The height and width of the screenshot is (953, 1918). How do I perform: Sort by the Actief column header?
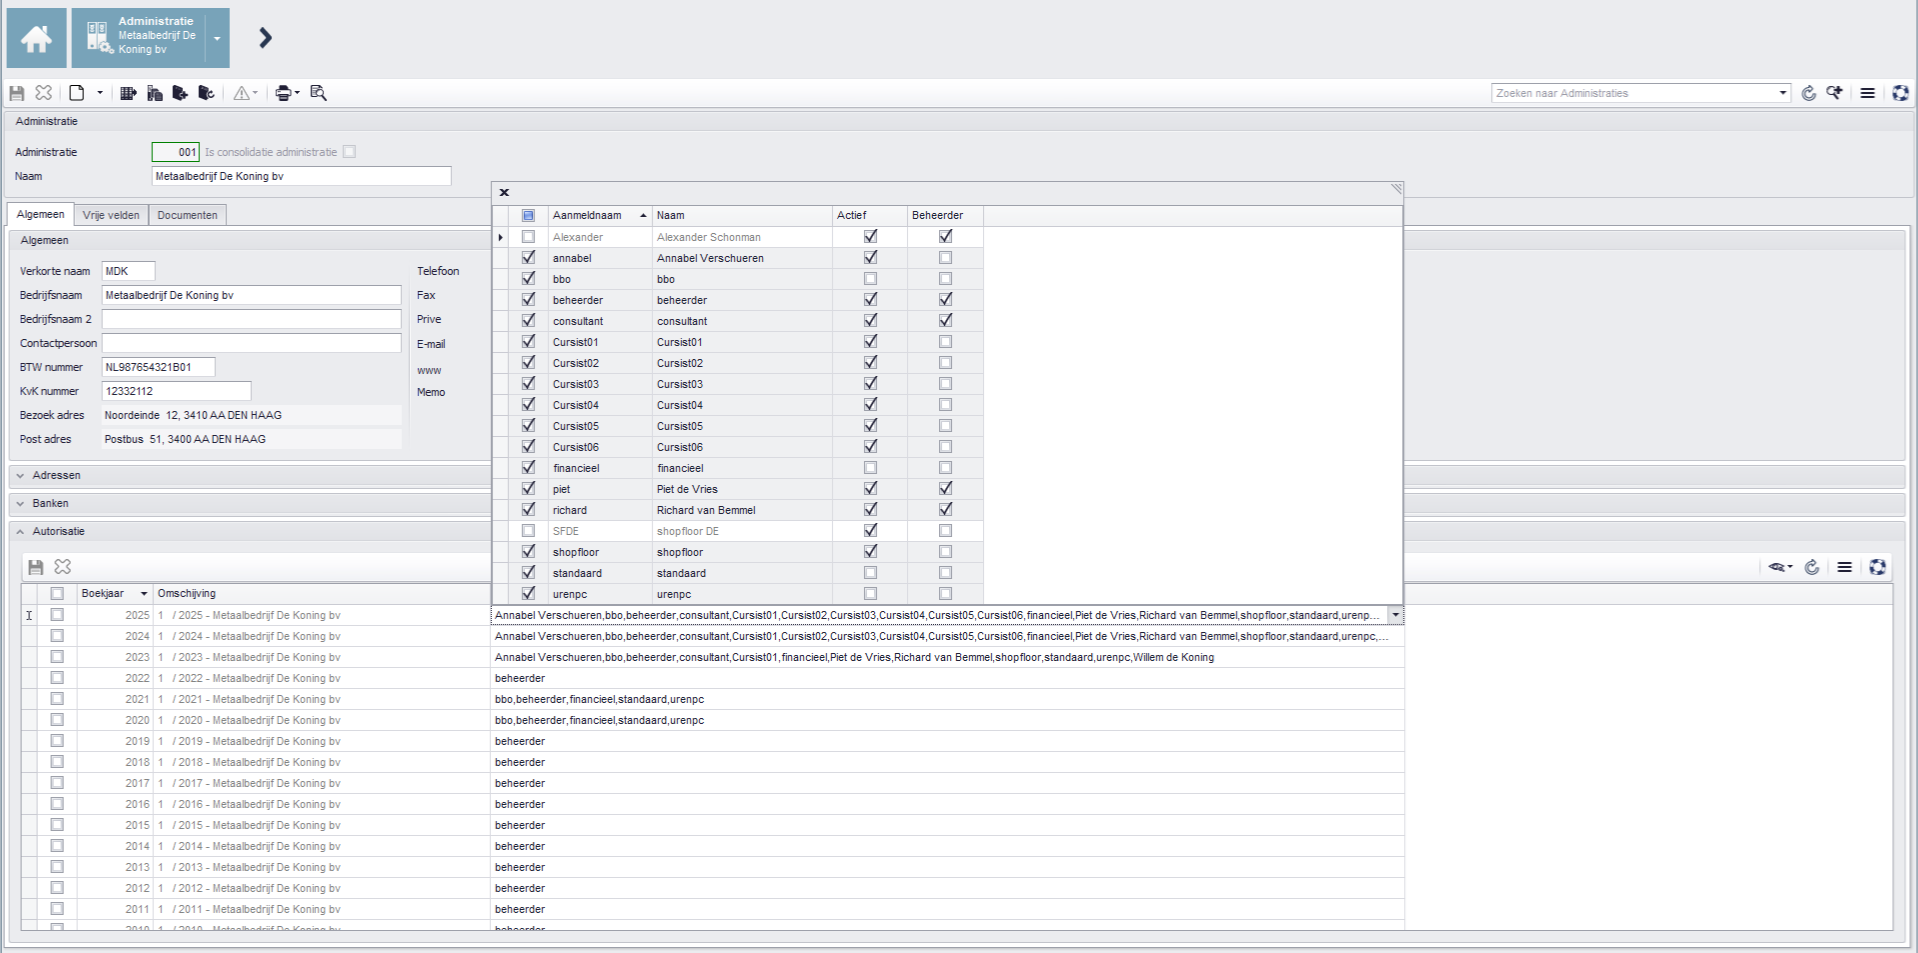click(870, 215)
